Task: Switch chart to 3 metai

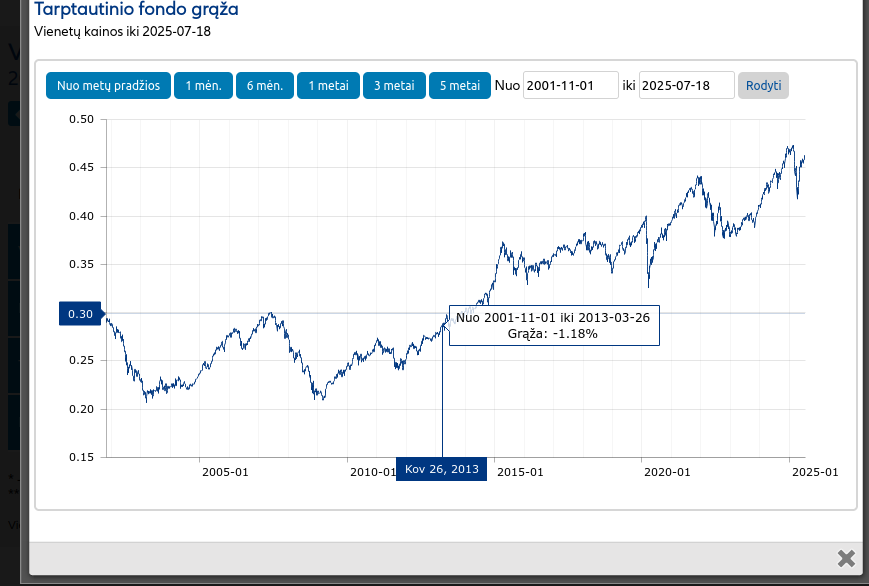Action: [394, 85]
